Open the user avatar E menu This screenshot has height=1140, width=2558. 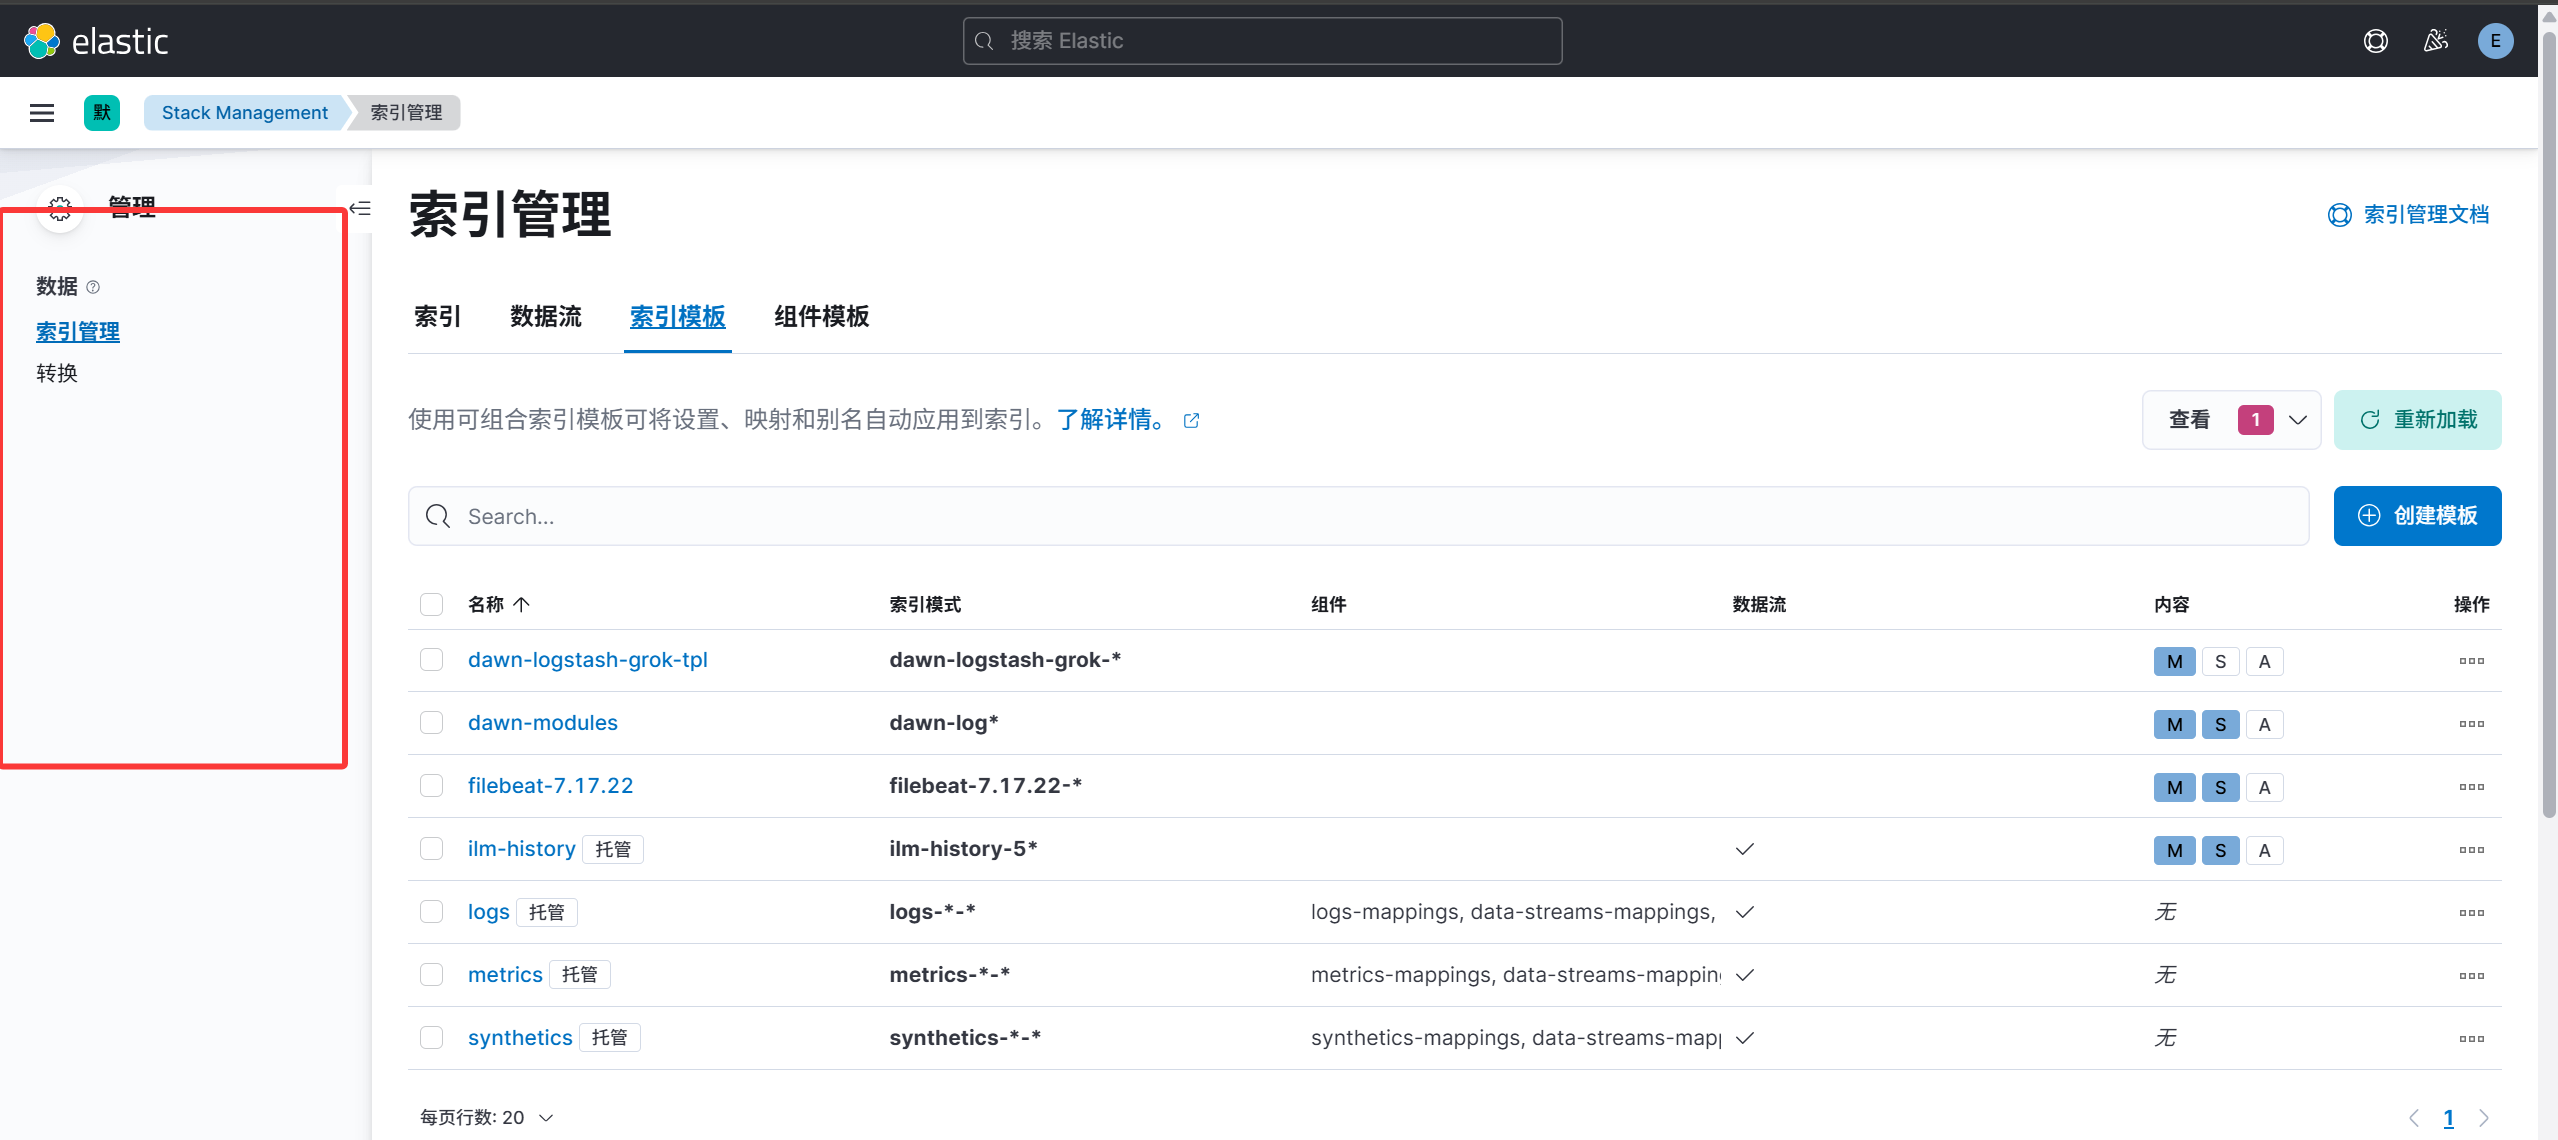pyautogui.click(x=2496, y=41)
